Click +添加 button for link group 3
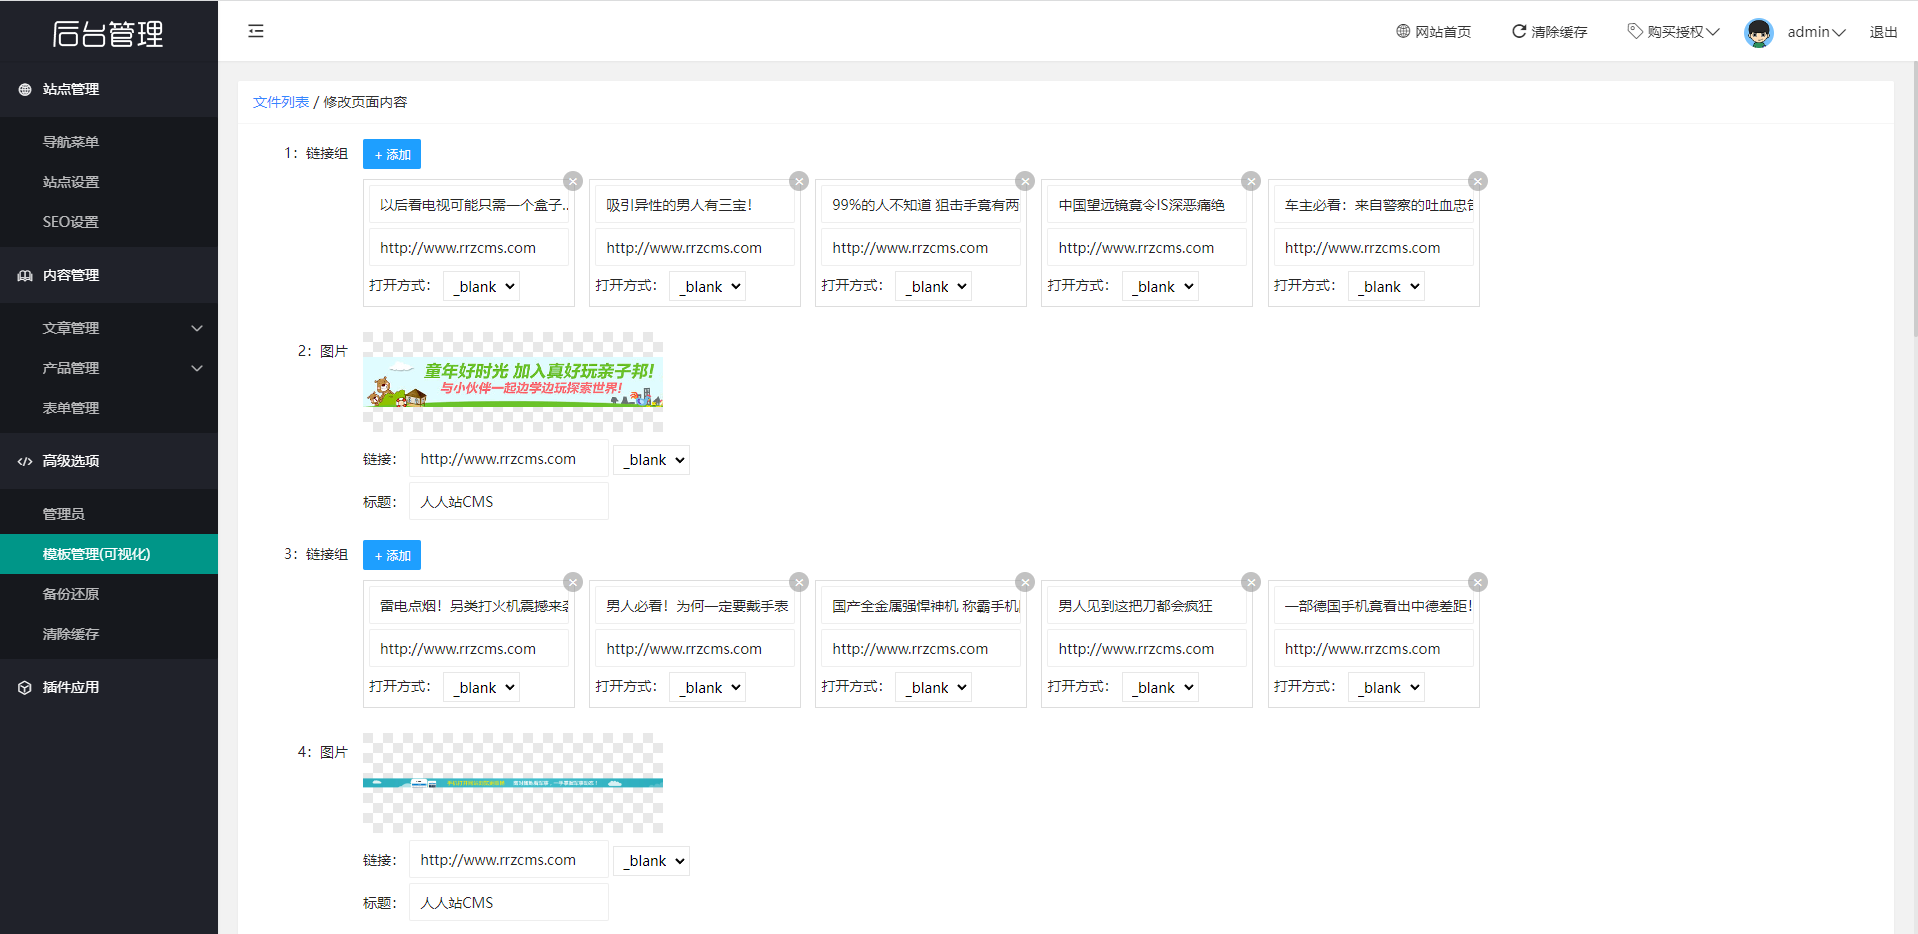The image size is (1918, 934). tap(392, 555)
